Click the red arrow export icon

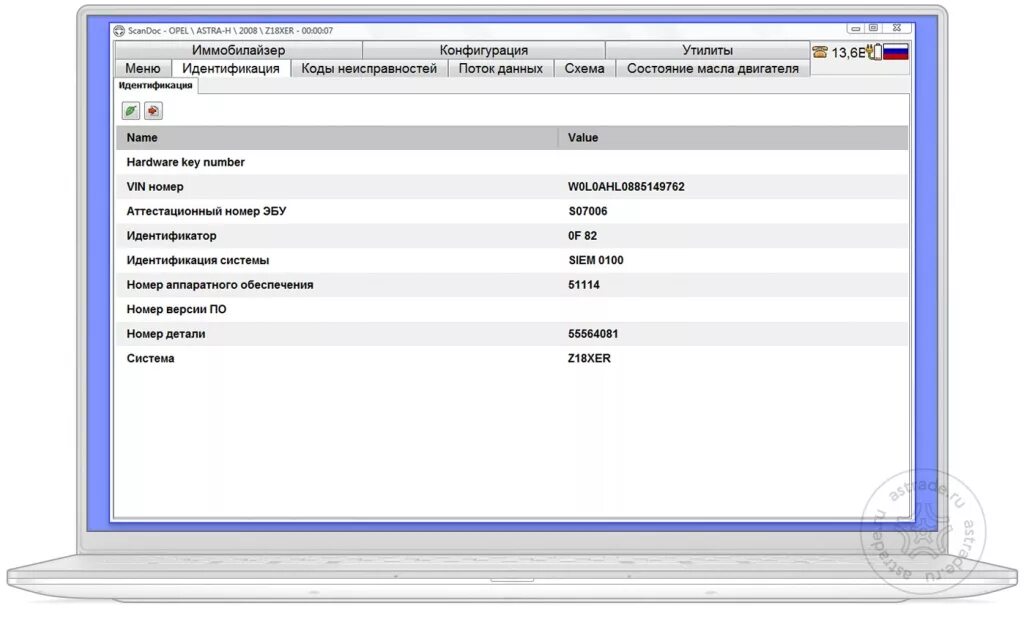coord(153,110)
